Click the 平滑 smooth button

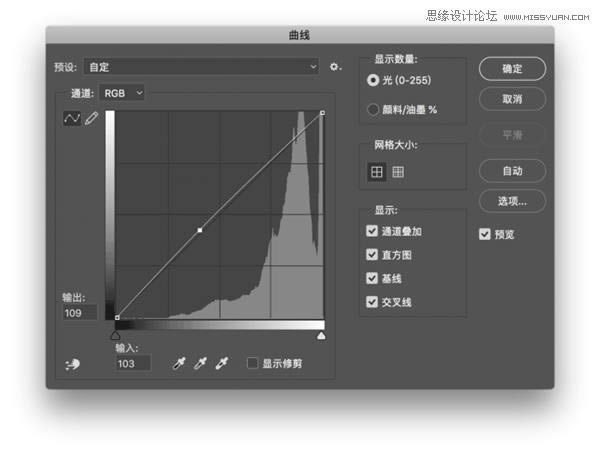(x=512, y=135)
